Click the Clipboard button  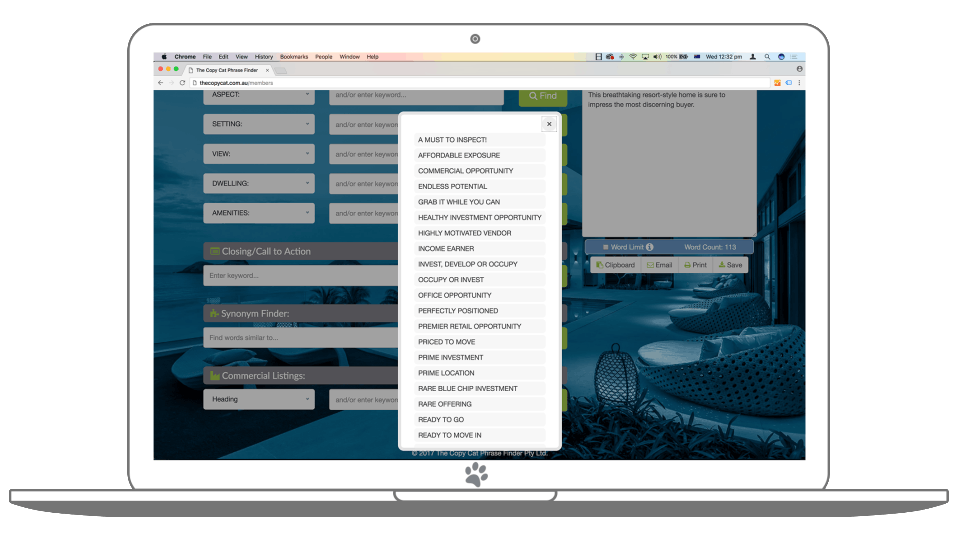pyautogui.click(x=615, y=265)
